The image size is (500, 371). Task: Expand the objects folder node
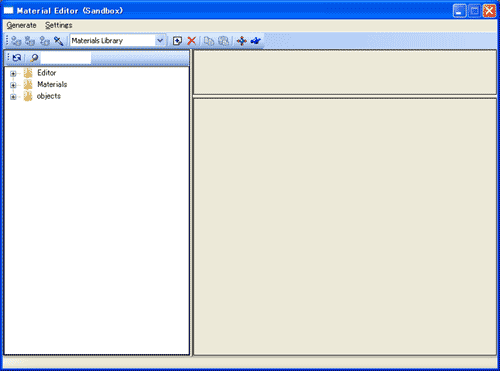pyautogui.click(x=13, y=97)
